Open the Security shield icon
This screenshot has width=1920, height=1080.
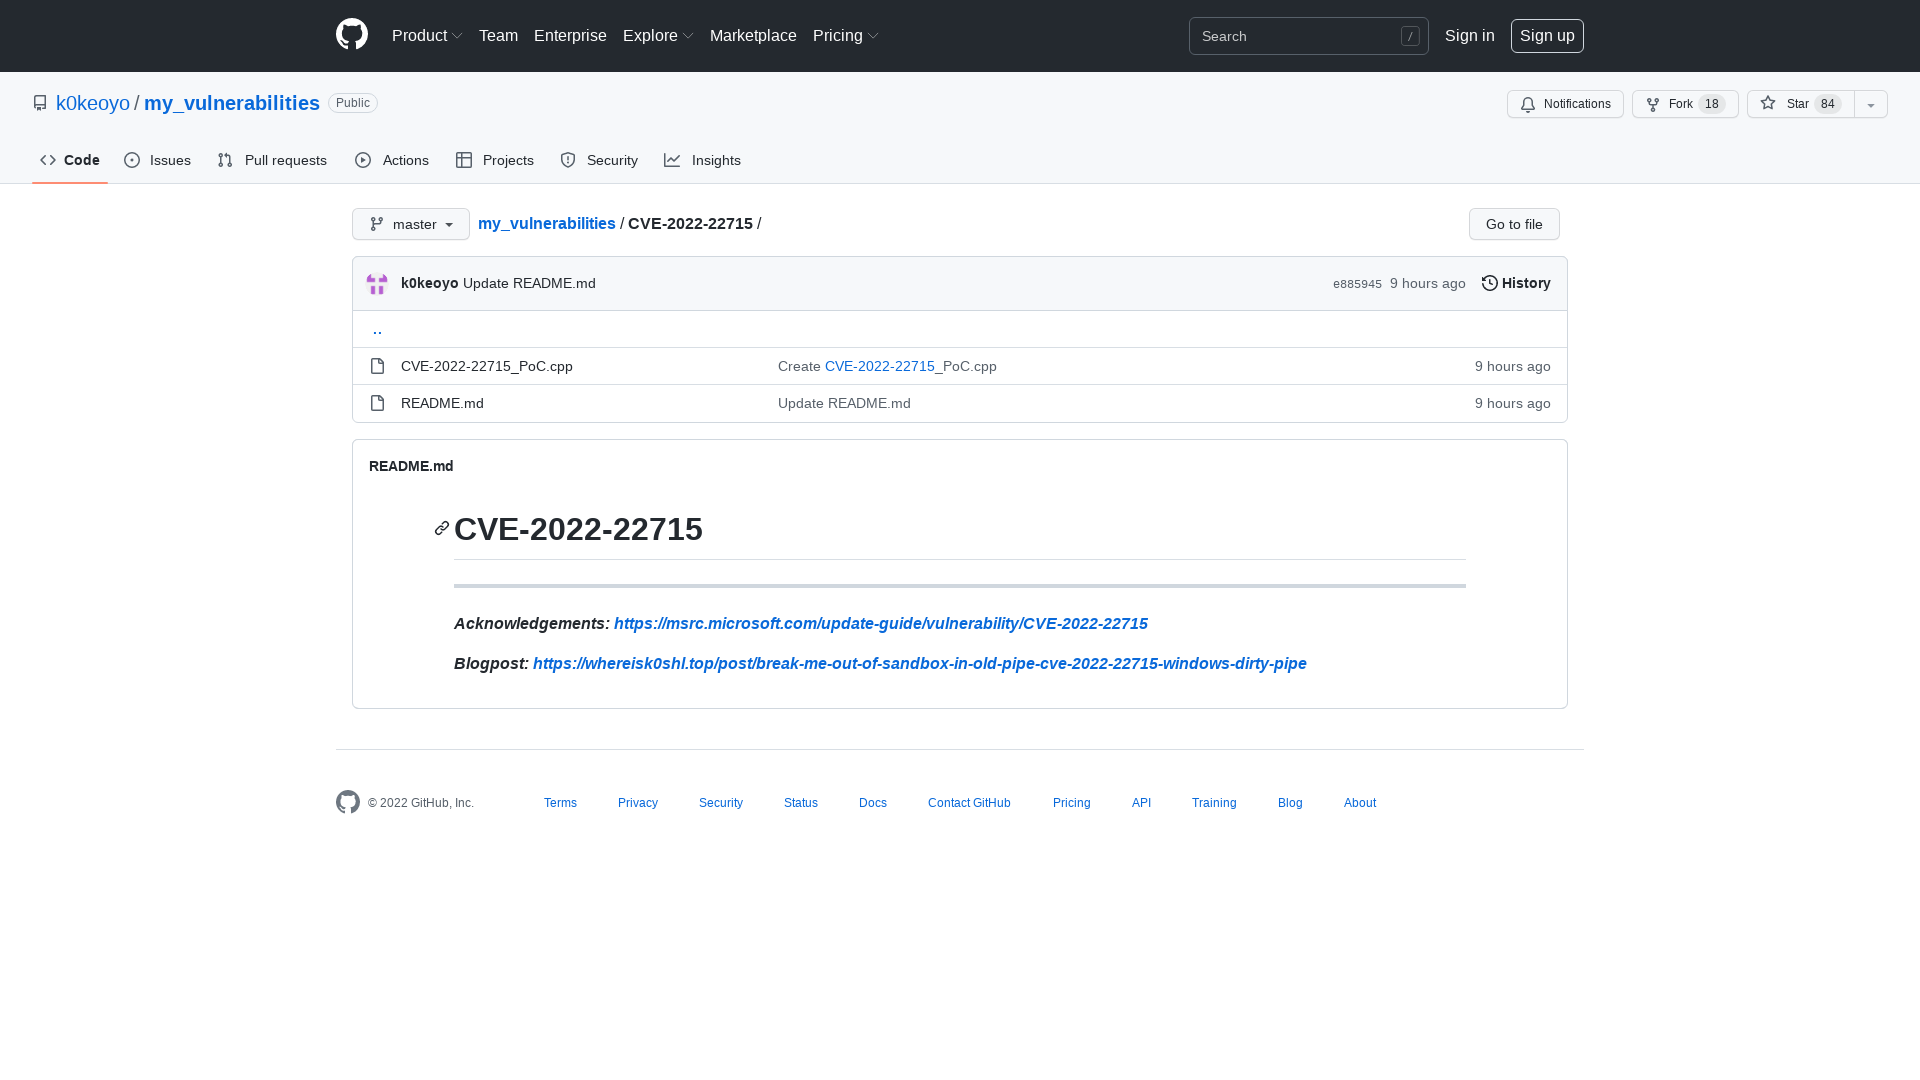click(x=568, y=160)
